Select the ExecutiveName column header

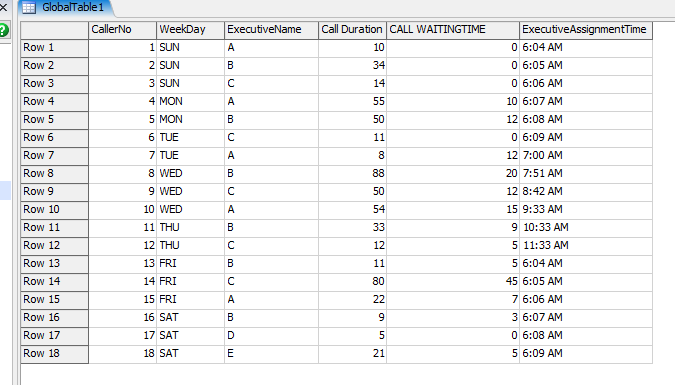[x=271, y=30]
